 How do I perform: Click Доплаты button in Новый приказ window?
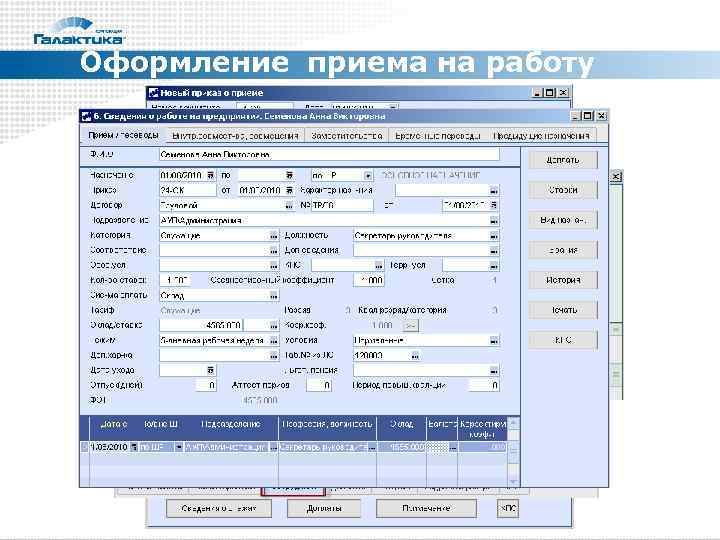point(324,508)
